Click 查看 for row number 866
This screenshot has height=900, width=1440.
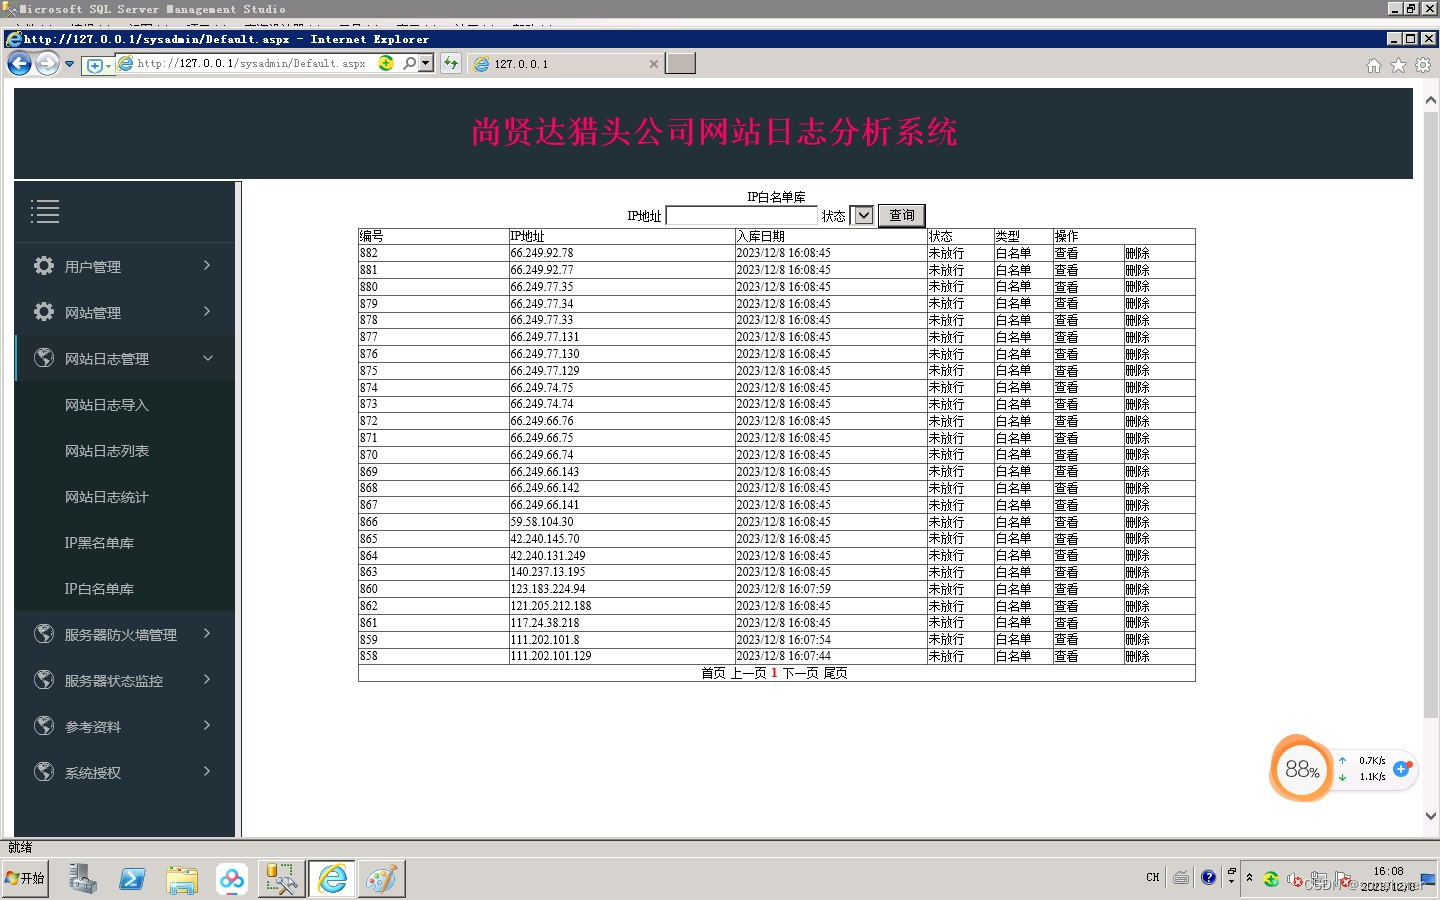(x=1066, y=522)
